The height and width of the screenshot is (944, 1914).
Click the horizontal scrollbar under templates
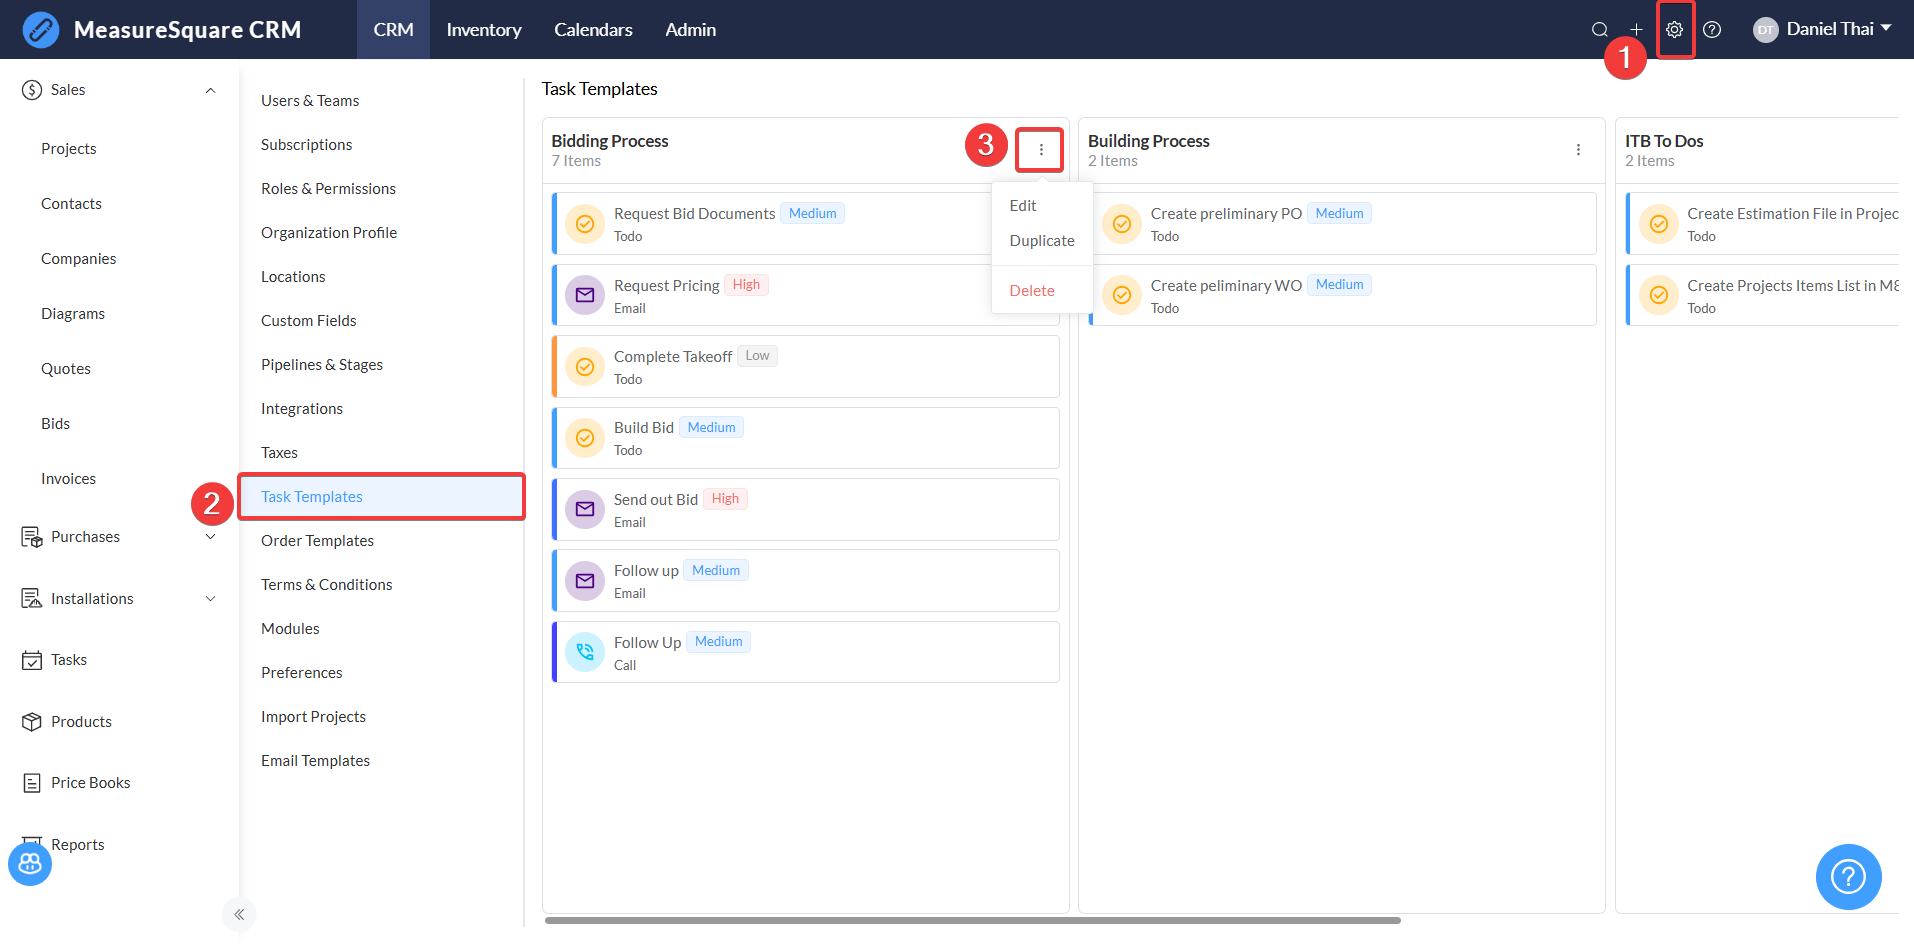click(x=972, y=920)
